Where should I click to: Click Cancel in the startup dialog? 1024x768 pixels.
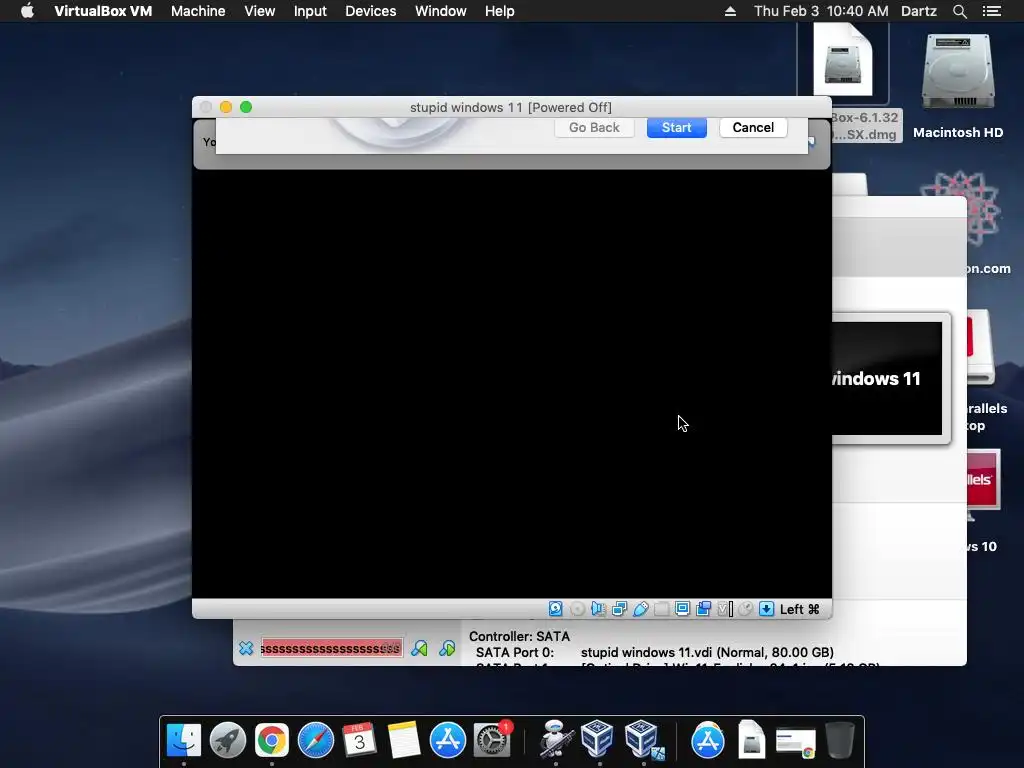pos(753,127)
